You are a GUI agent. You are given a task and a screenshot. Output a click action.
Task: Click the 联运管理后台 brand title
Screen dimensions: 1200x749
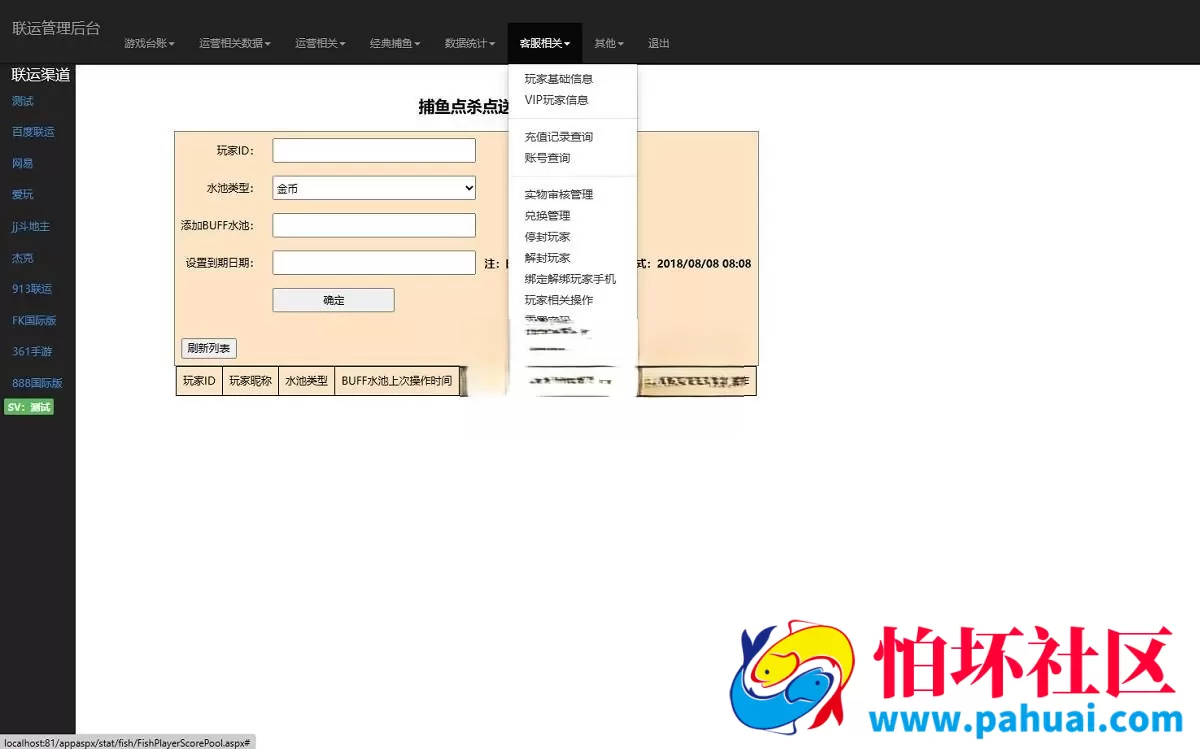pyautogui.click(x=56, y=28)
